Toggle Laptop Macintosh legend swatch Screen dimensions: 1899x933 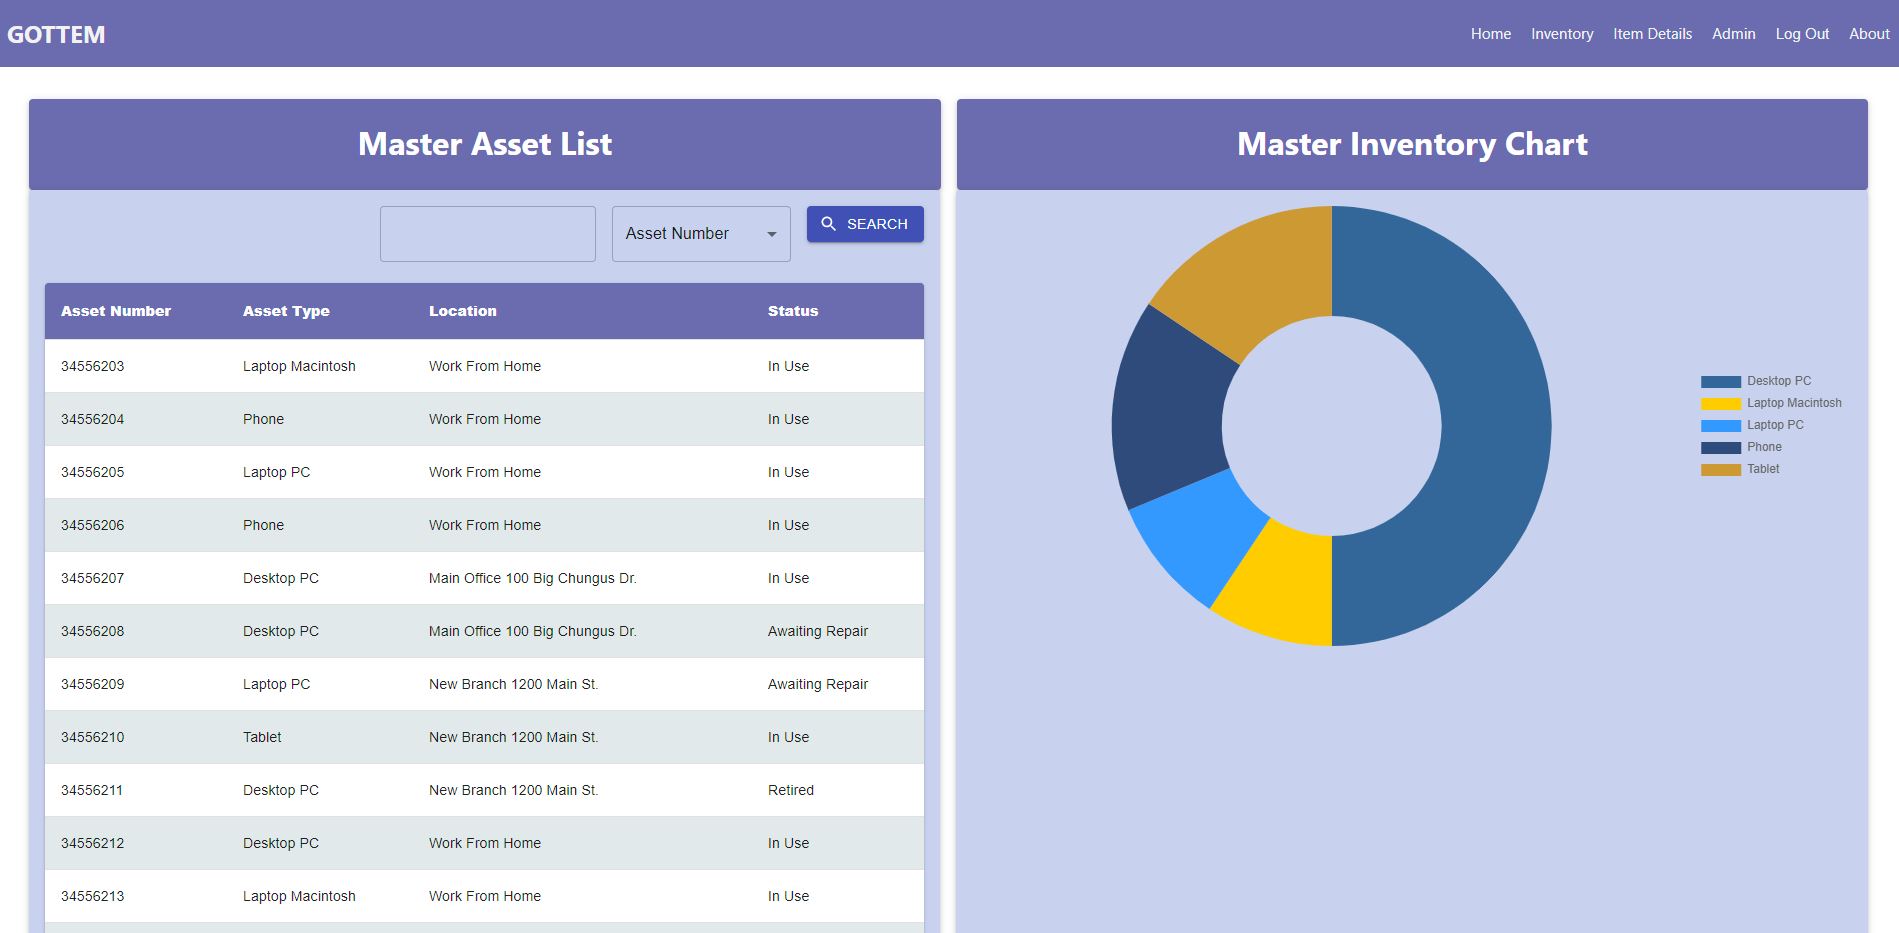(1720, 404)
